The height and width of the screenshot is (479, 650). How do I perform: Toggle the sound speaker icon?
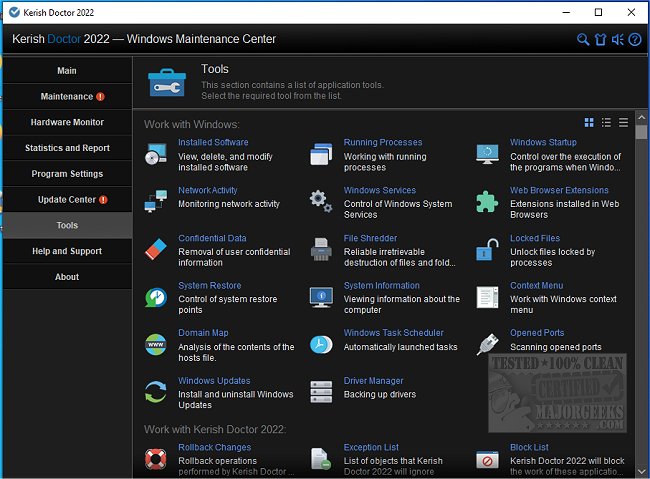click(617, 40)
